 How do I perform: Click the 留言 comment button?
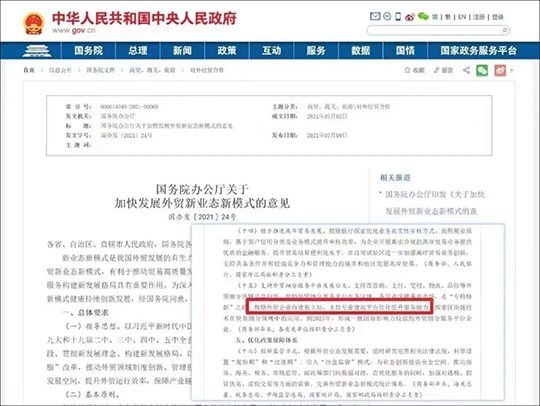tap(444, 70)
